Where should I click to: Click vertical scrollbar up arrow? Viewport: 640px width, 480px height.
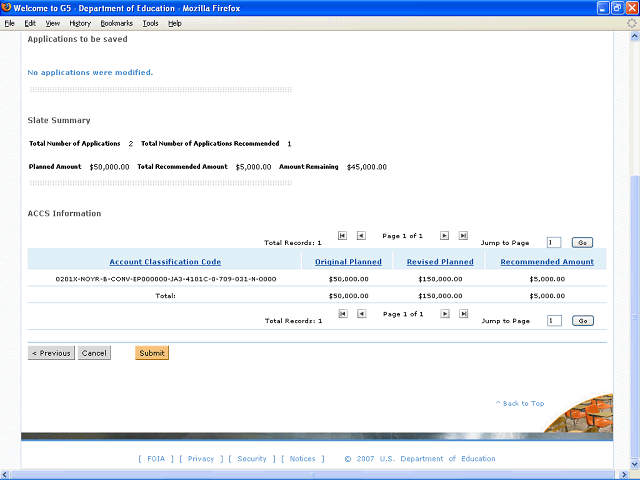(x=634, y=36)
